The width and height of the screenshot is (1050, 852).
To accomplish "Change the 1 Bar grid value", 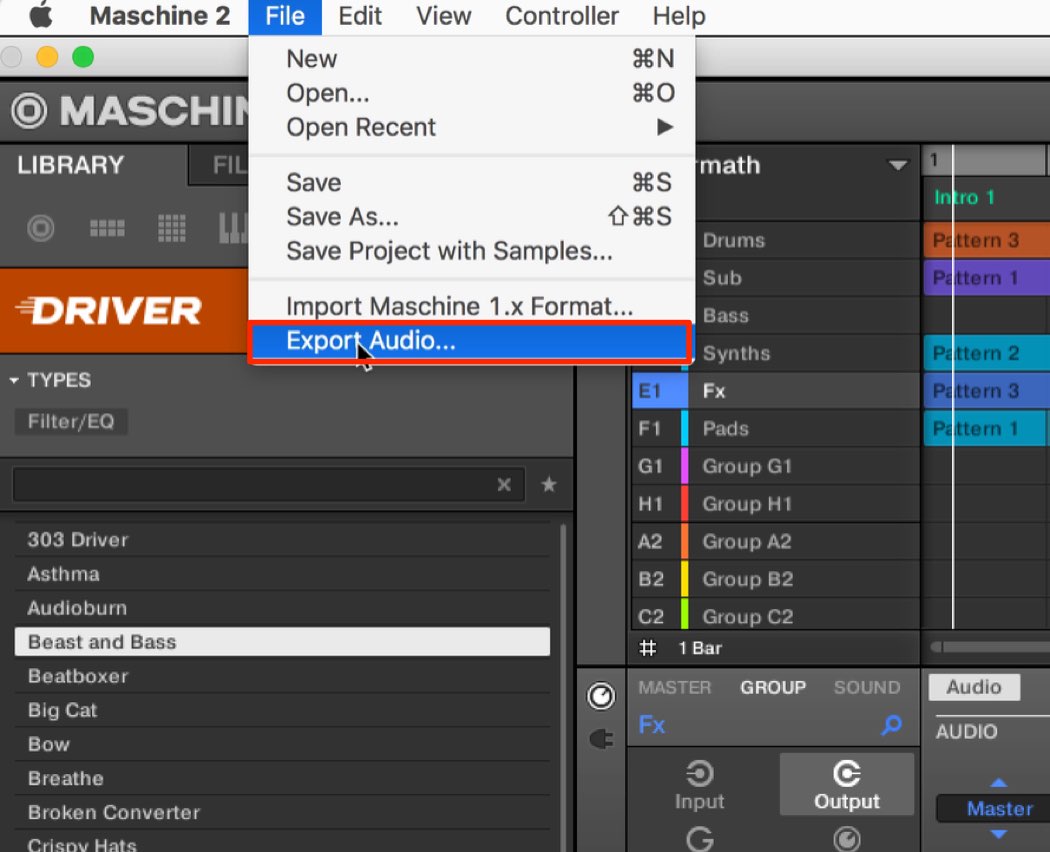I will [700, 648].
